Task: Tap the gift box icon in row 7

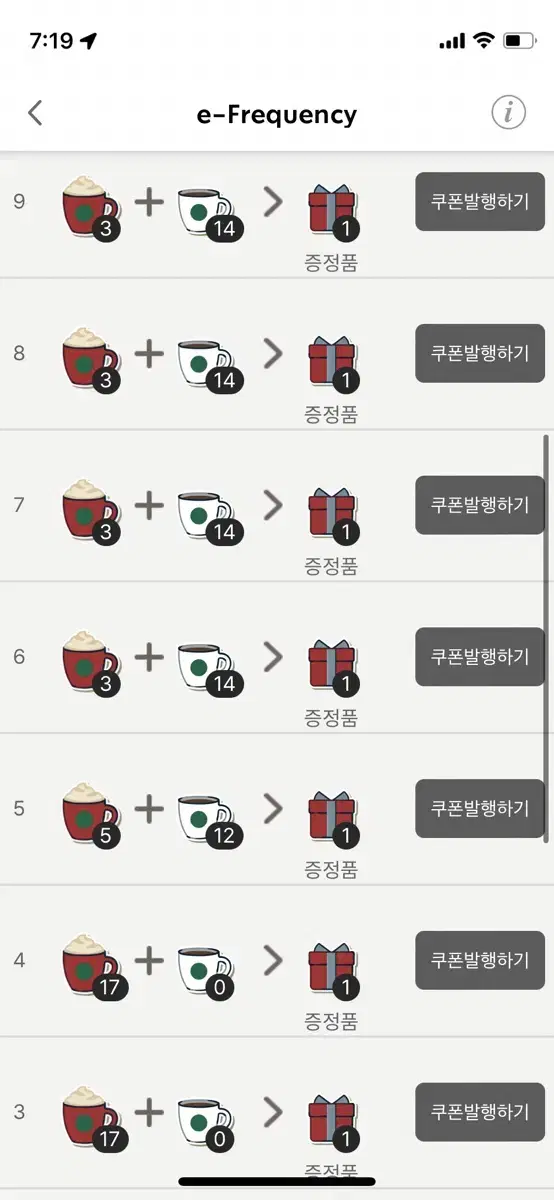Action: pyautogui.click(x=332, y=512)
